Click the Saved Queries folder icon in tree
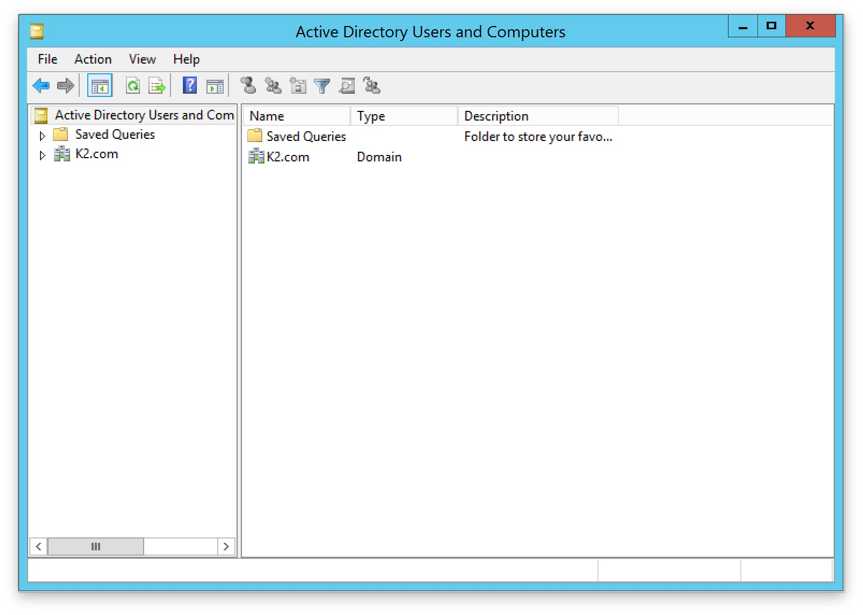The width and height of the screenshot is (863, 615). click(61, 134)
